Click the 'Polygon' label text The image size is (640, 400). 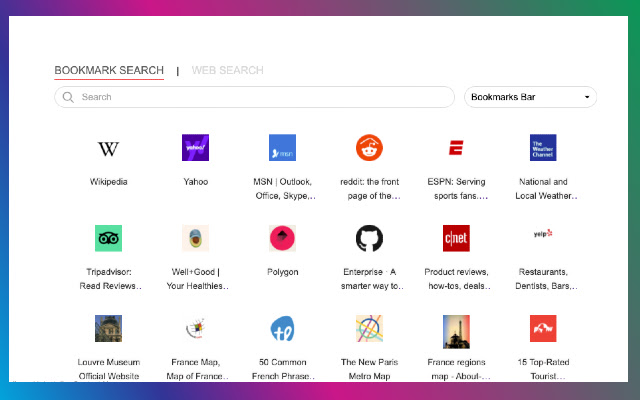(x=282, y=272)
